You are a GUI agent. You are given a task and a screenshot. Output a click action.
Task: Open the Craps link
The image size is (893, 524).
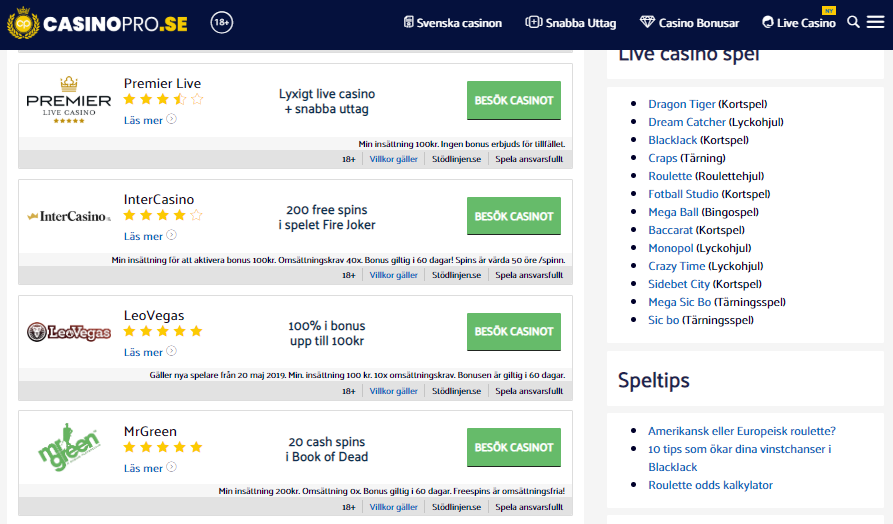point(662,158)
